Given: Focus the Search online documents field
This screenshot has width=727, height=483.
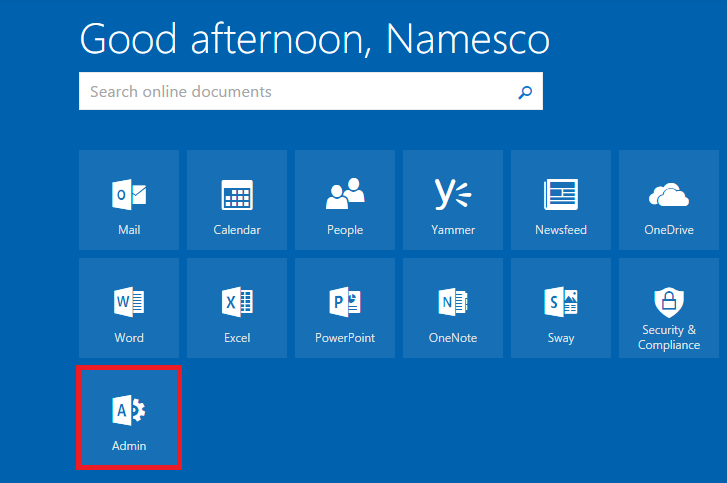Looking at the screenshot, I should coord(311,91).
